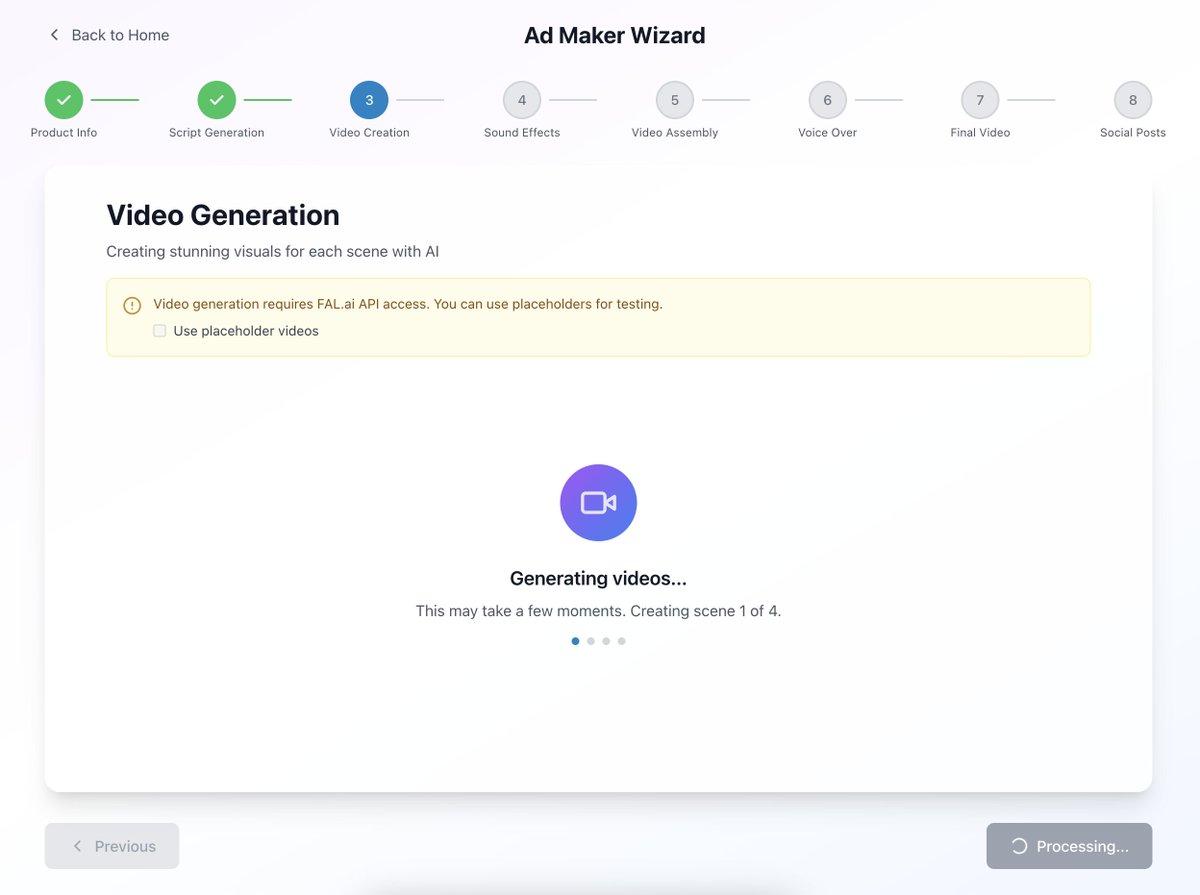
Task: Select the Voice Over step circle
Action: point(827,99)
